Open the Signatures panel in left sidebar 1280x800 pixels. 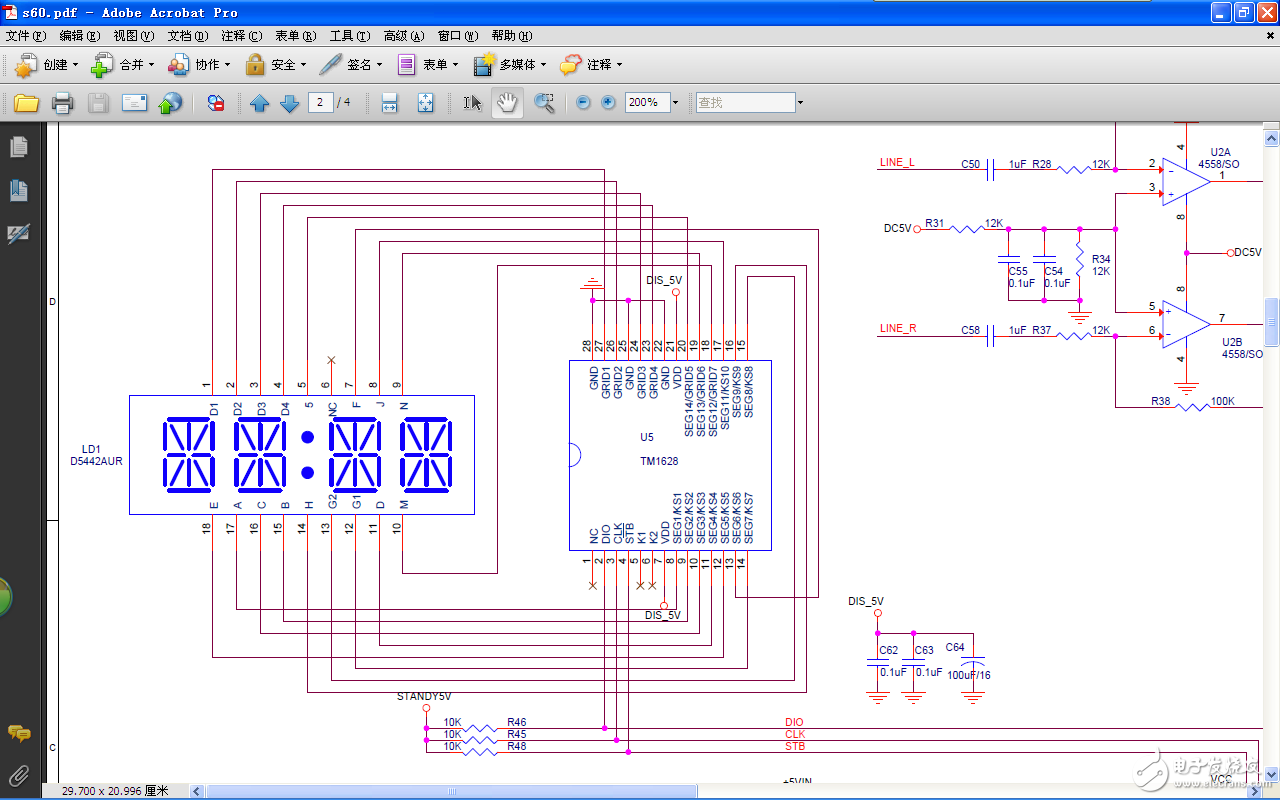pyautogui.click(x=18, y=233)
